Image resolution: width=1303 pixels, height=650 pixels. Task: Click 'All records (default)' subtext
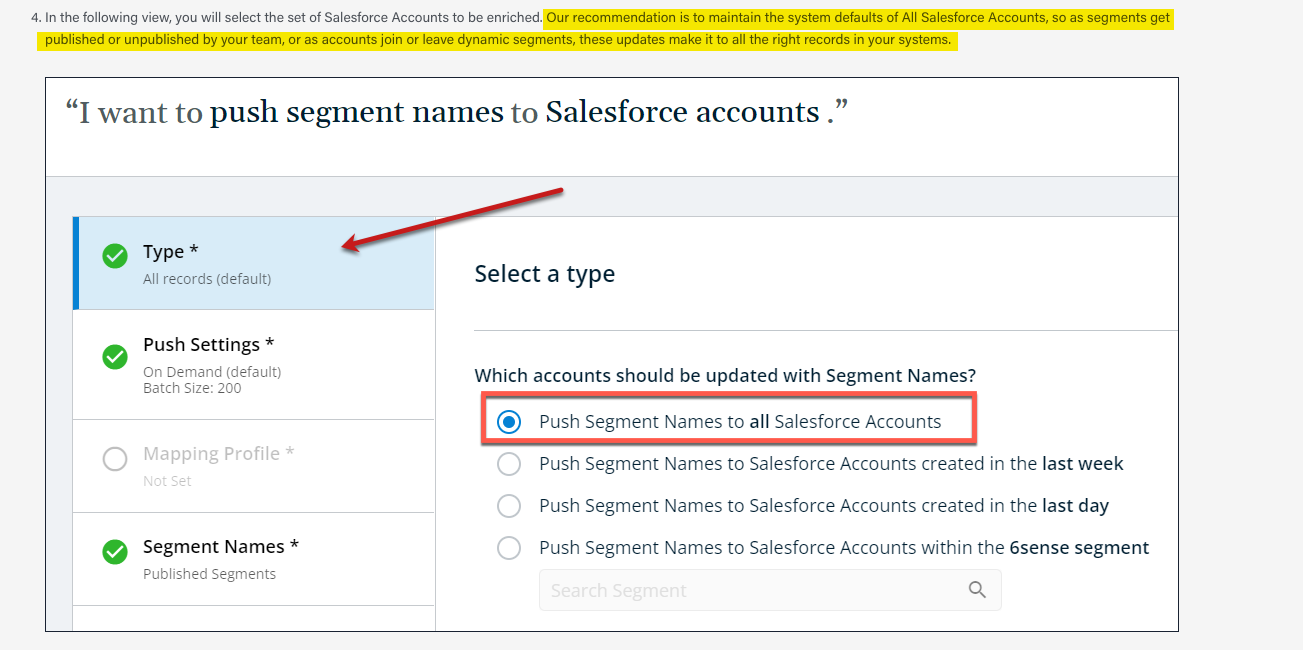click(x=207, y=279)
